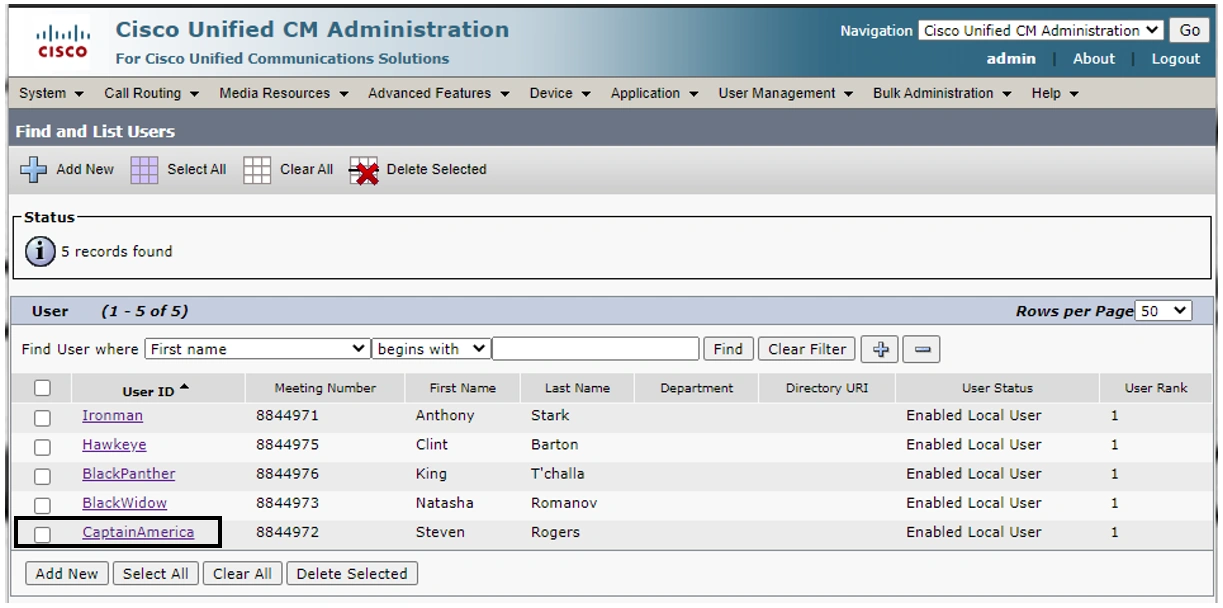Click the Find button
The height and width of the screenshot is (608, 1223).
tap(728, 349)
